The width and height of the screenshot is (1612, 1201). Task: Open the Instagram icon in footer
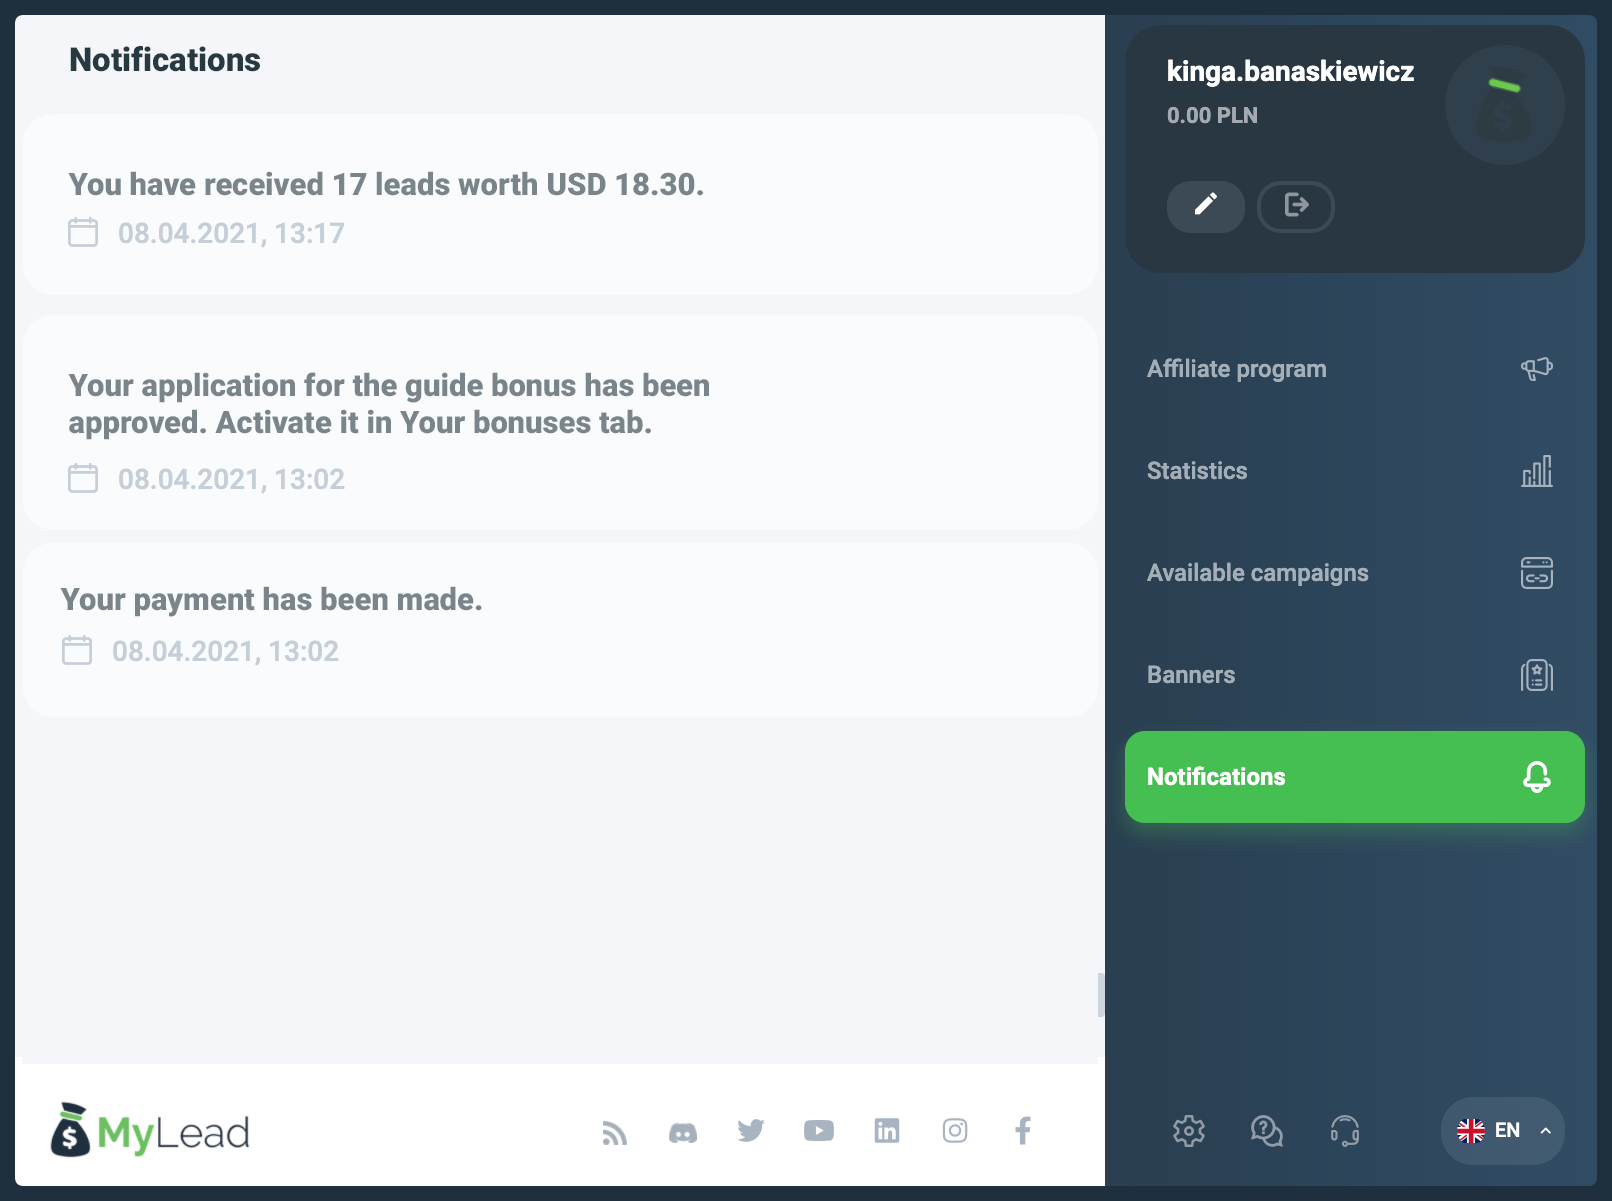click(x=955, y=1131)
